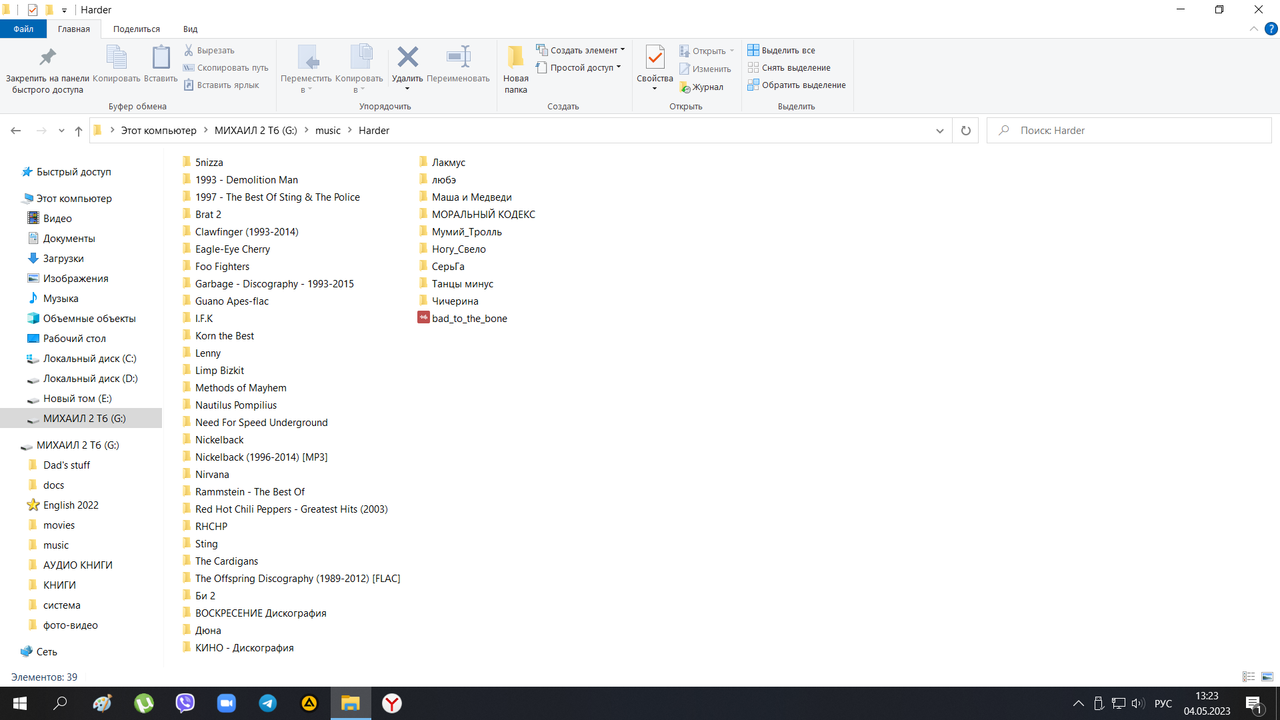
Task: Click the Move to (Переместить в) icon
Action: 307,57
